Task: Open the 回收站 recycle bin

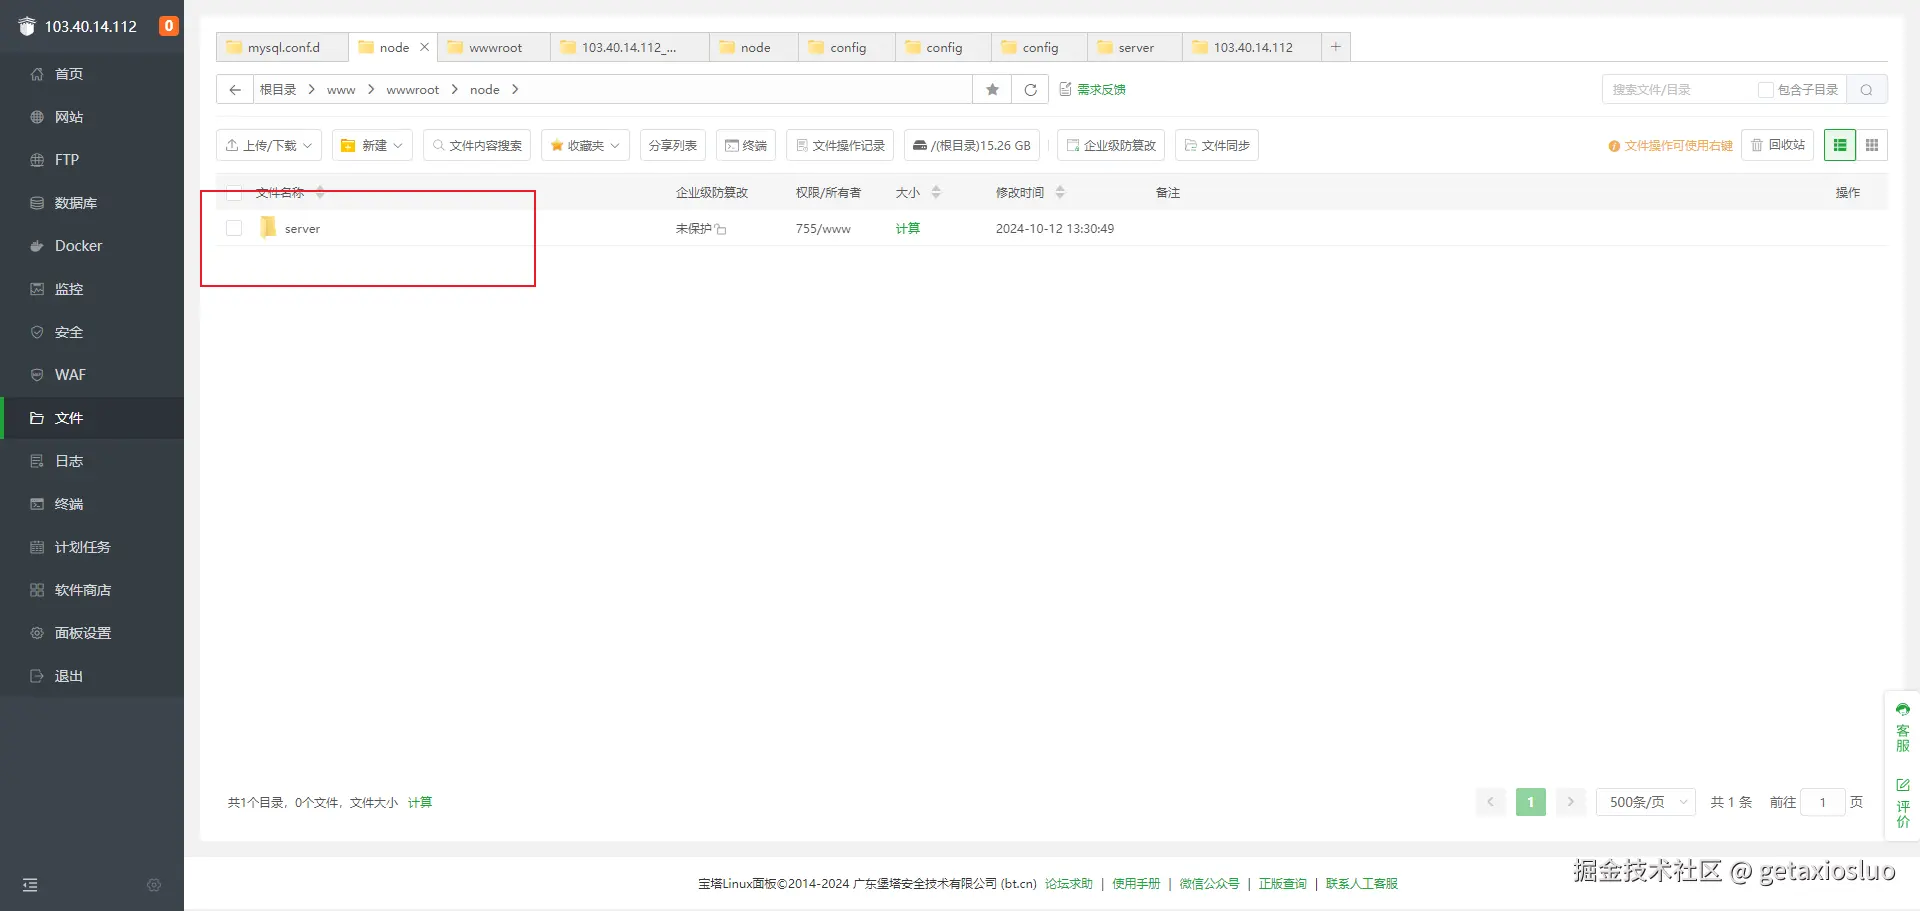Action: click(x=1778, y=145)
